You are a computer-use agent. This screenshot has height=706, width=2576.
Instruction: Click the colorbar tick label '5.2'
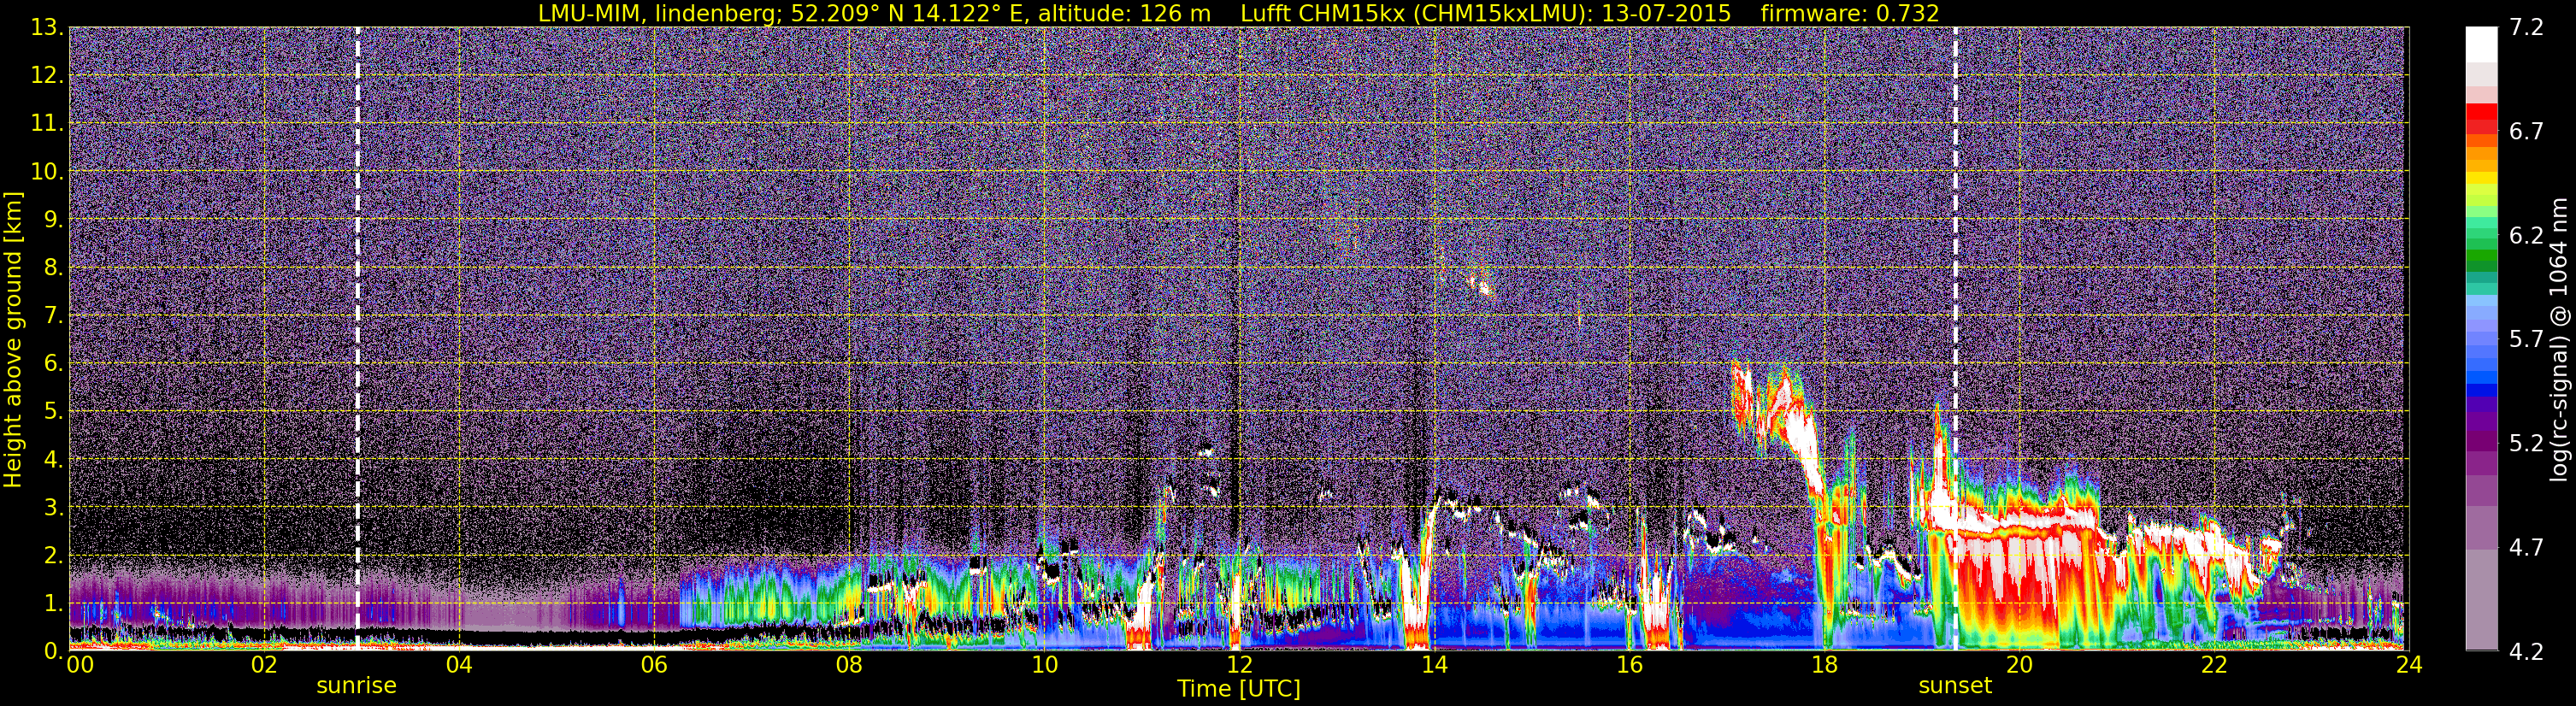(2526, 444)
